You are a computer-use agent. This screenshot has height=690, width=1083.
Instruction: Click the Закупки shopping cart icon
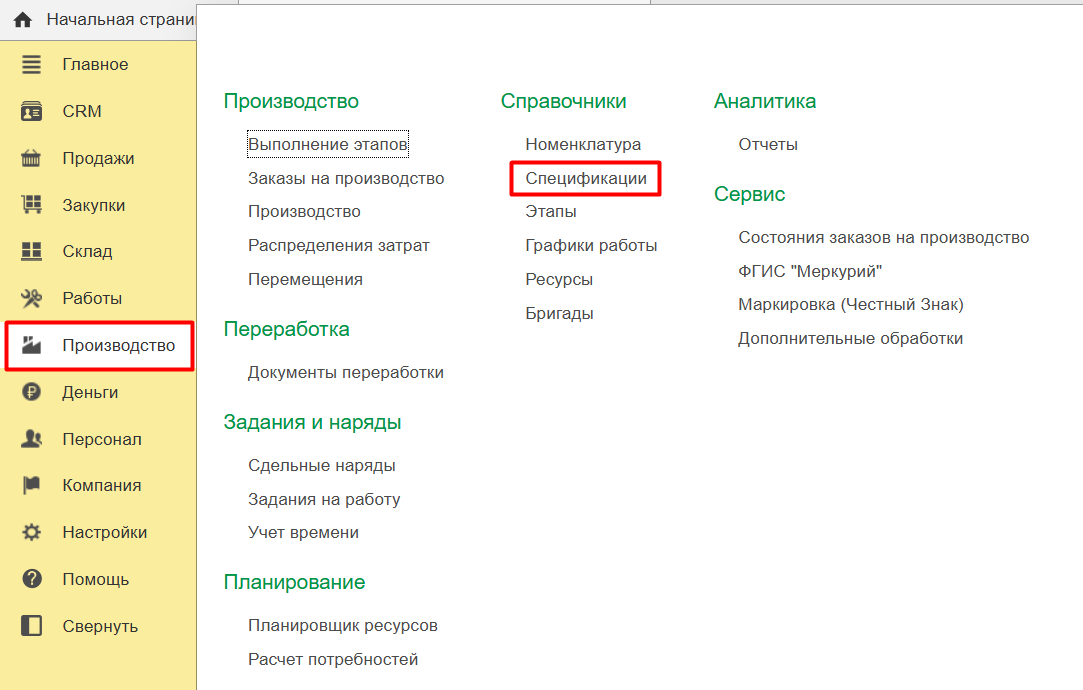31,205
